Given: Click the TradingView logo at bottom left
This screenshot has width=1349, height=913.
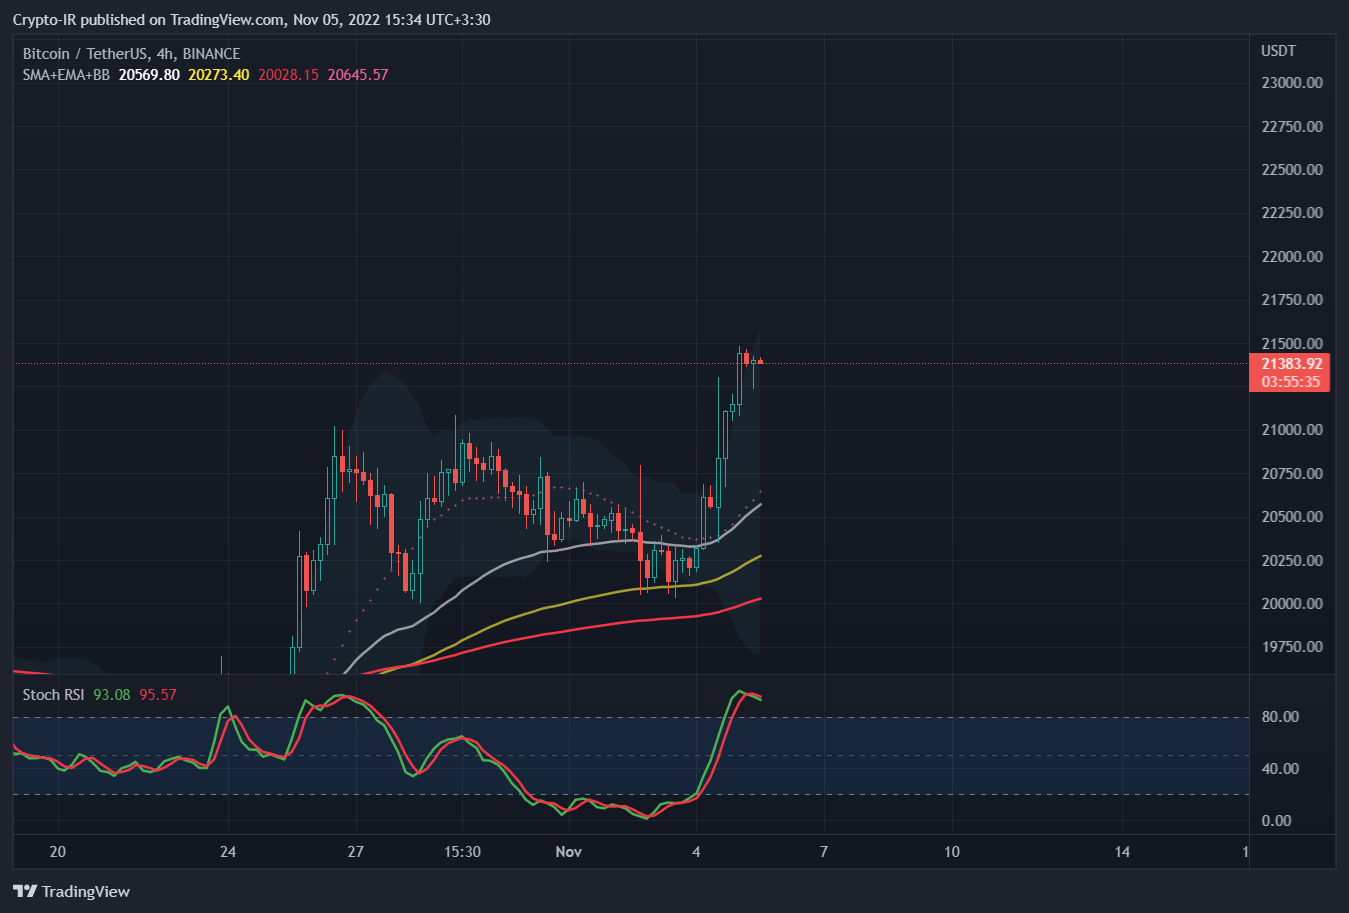Looking at the screenshot, I should coord(71,891).
